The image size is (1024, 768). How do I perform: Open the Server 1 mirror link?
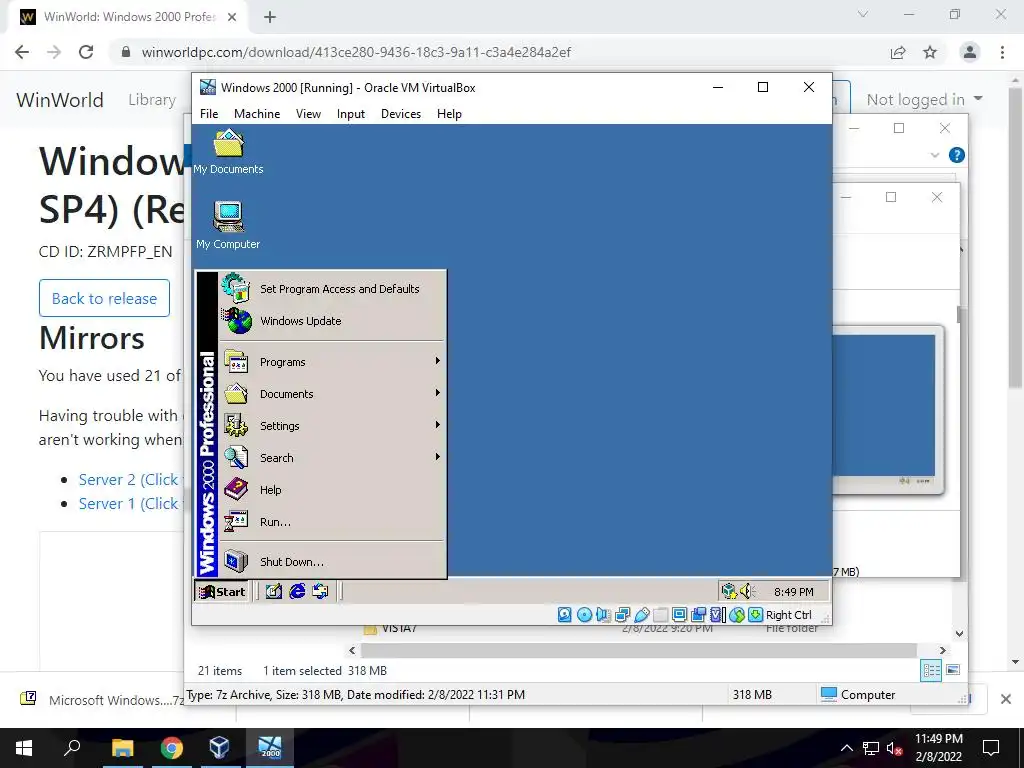click(x=129, y=504)
